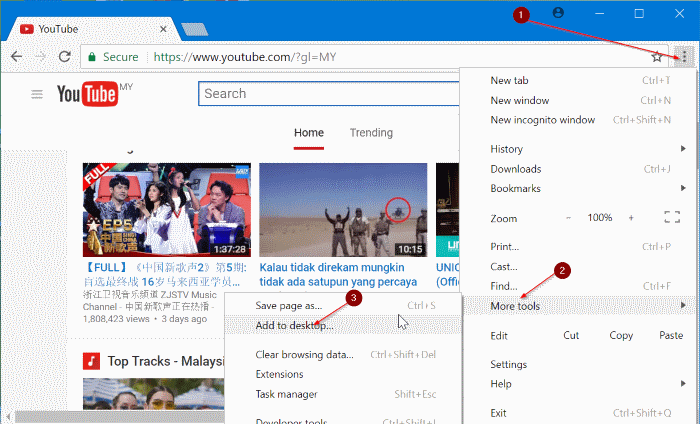Expand the More tools submenu
The height and width of the screenshot is (424, 700).
click(x=579, y=306)
